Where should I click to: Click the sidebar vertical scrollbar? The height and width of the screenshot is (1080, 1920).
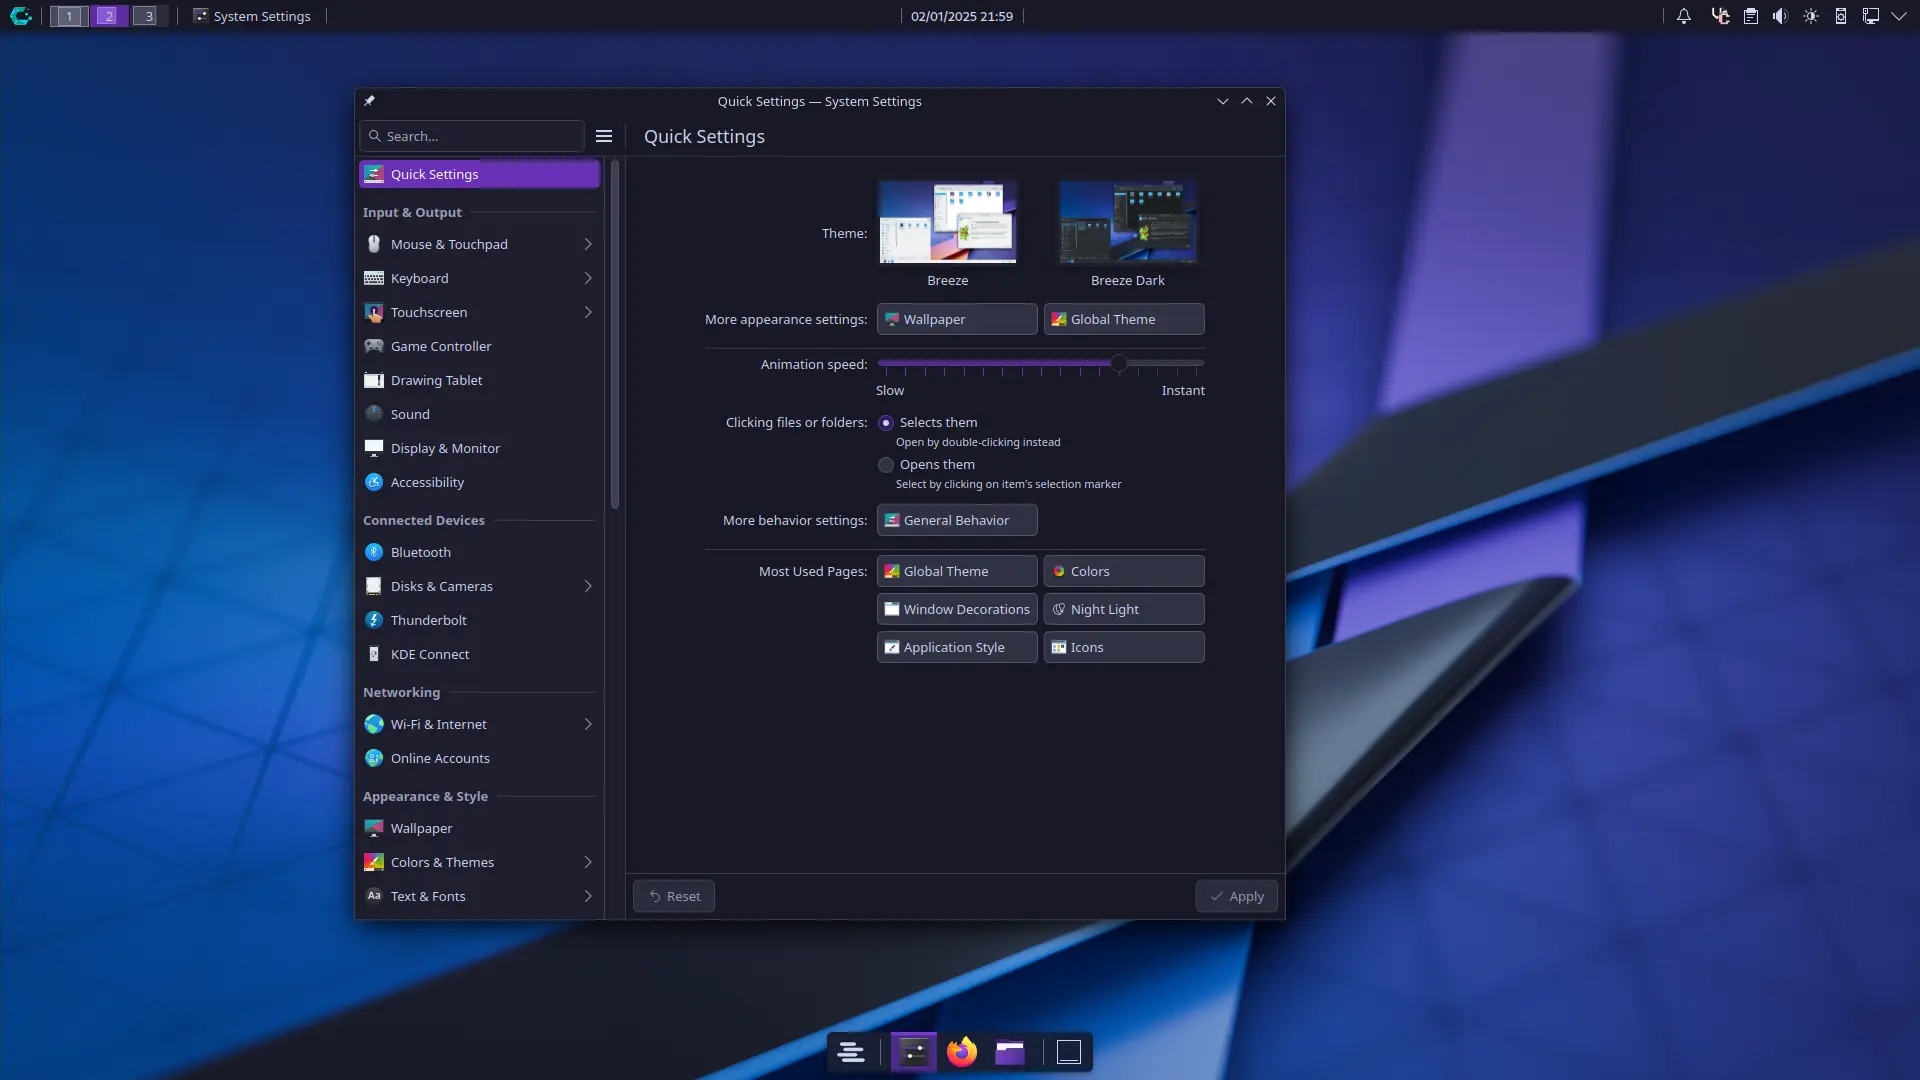pyautogui.click(x=615, y=334)
